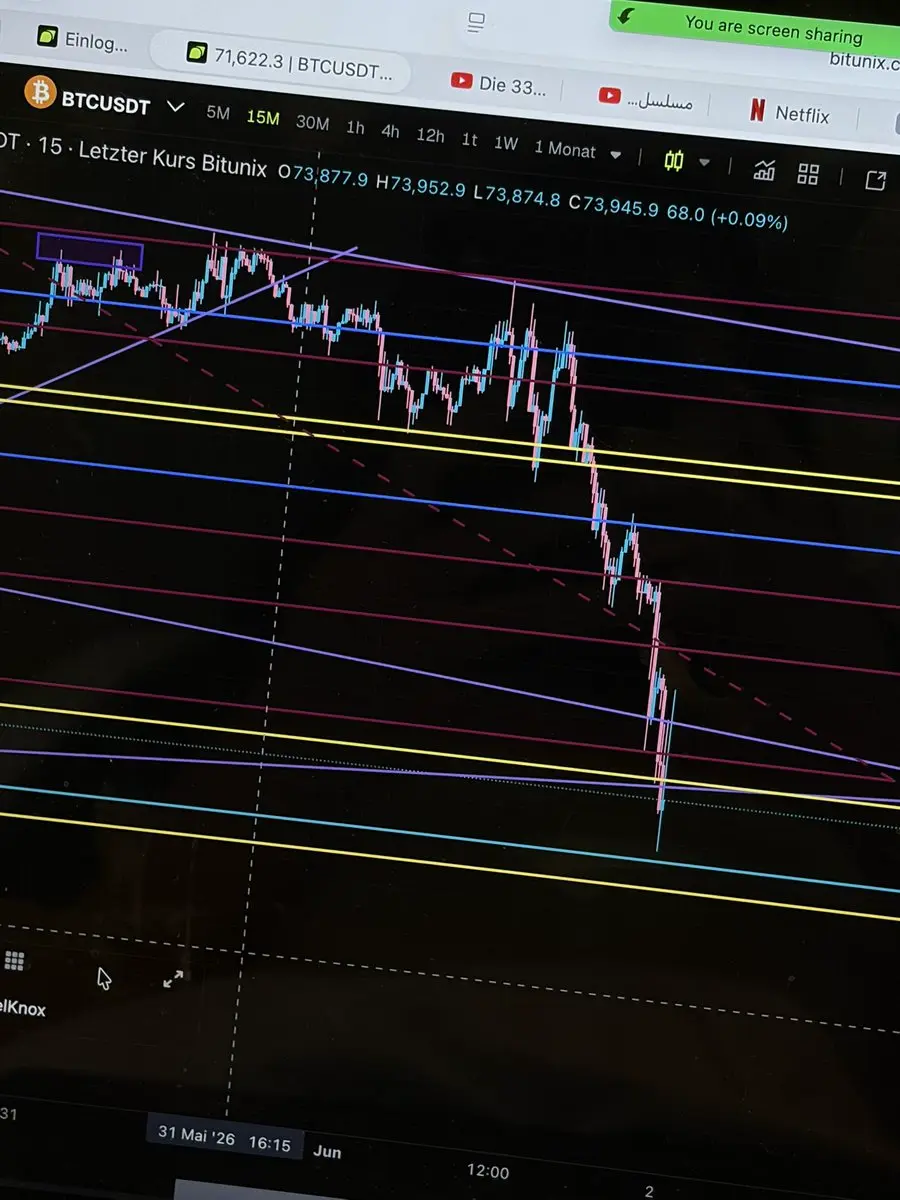Screen dimensions: 900x1200
Task: Click the 31 Mai '26 16:15 date label
Action: click(225, 1141)
